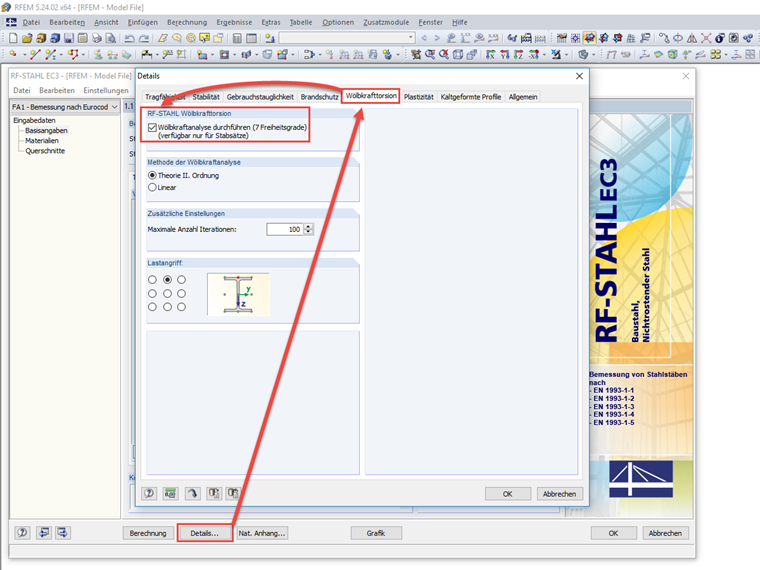Open the Zusatzmodule menu
This screenshot has height=570, width=760.
(x=386, y=22)
